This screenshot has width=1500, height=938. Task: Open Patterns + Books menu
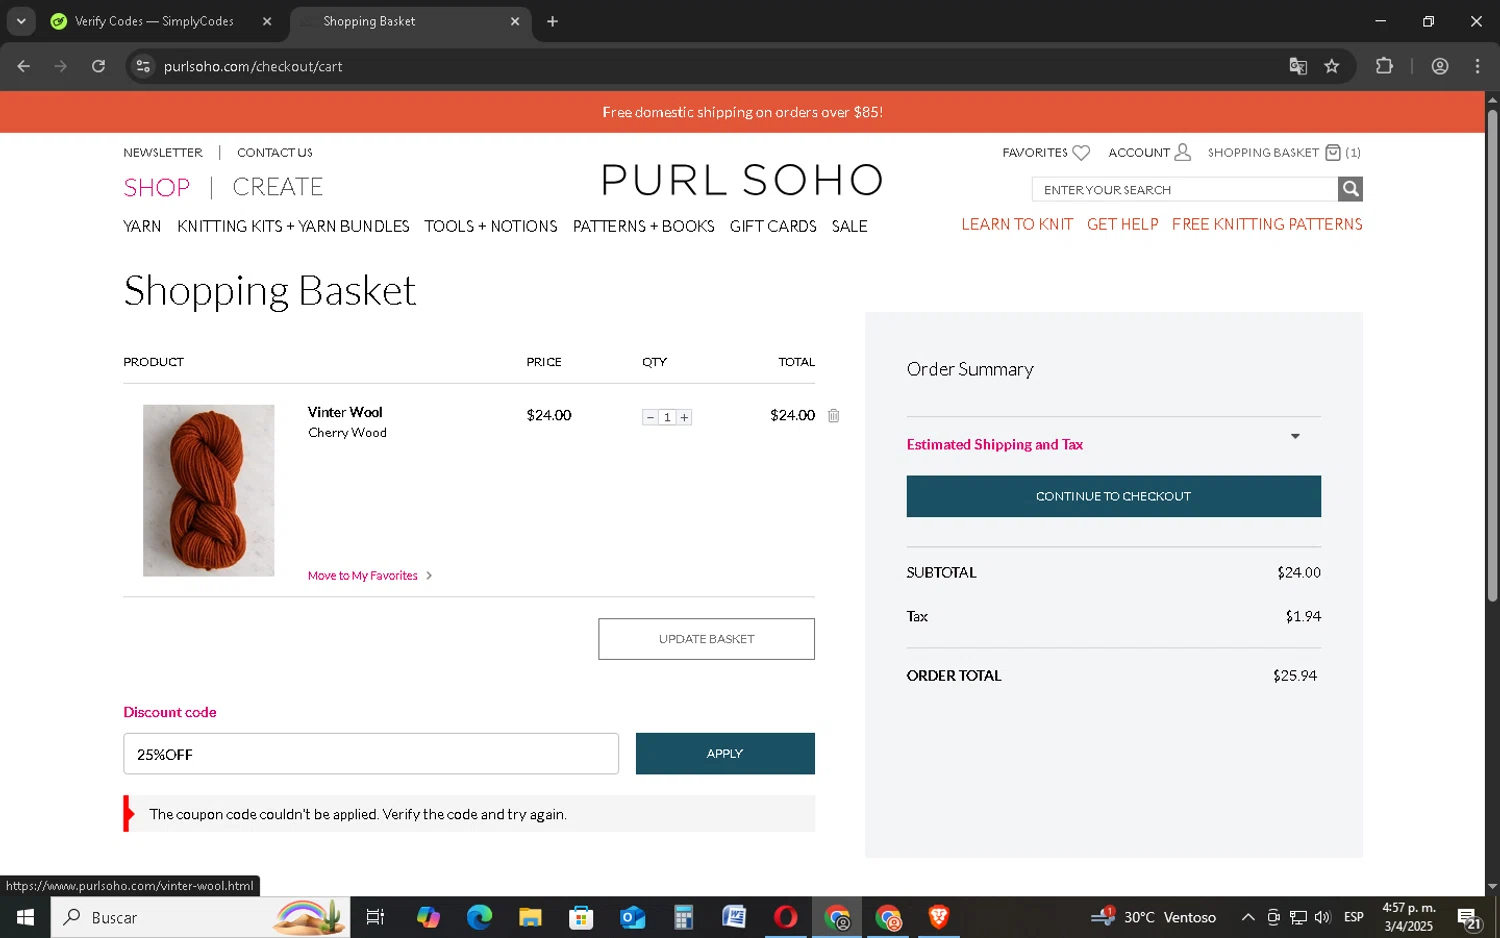pos(643,227)
